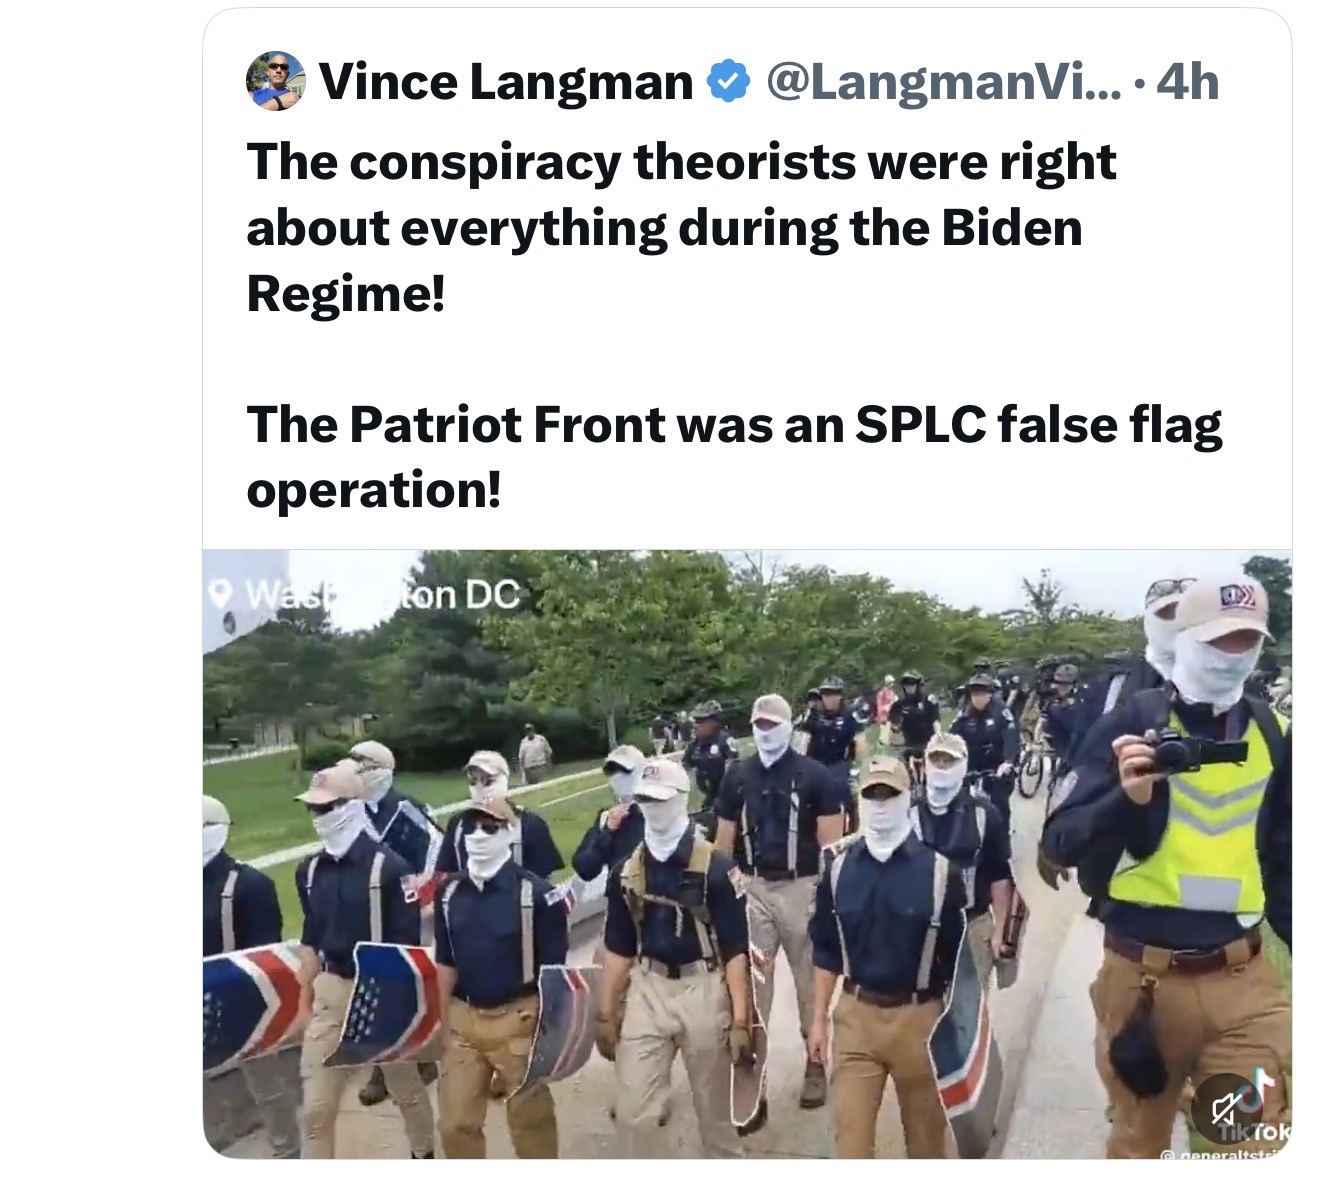
Task: Click the "TikTok" wordmark text on video
Action: coord(1257,1133)
